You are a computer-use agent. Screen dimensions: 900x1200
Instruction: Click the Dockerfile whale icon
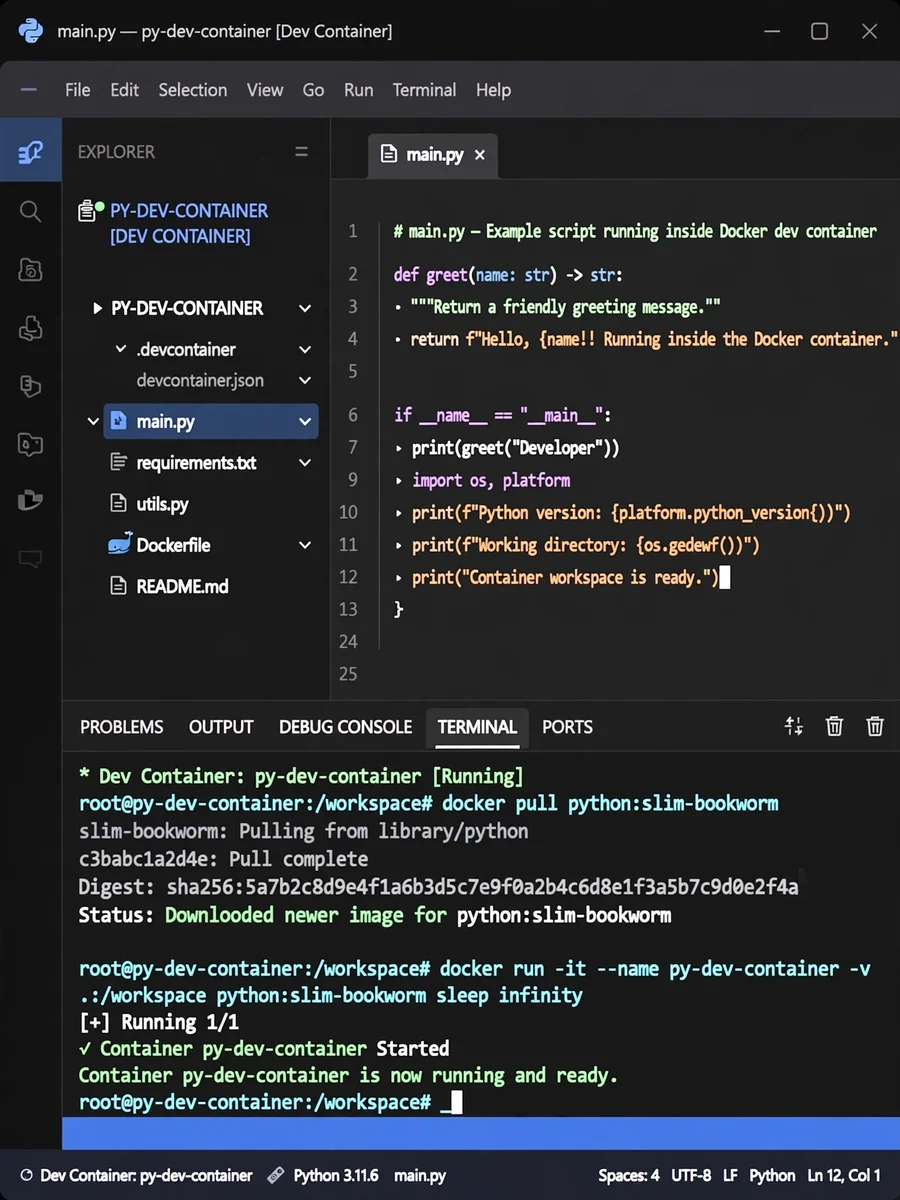click(x=120, y=544)
